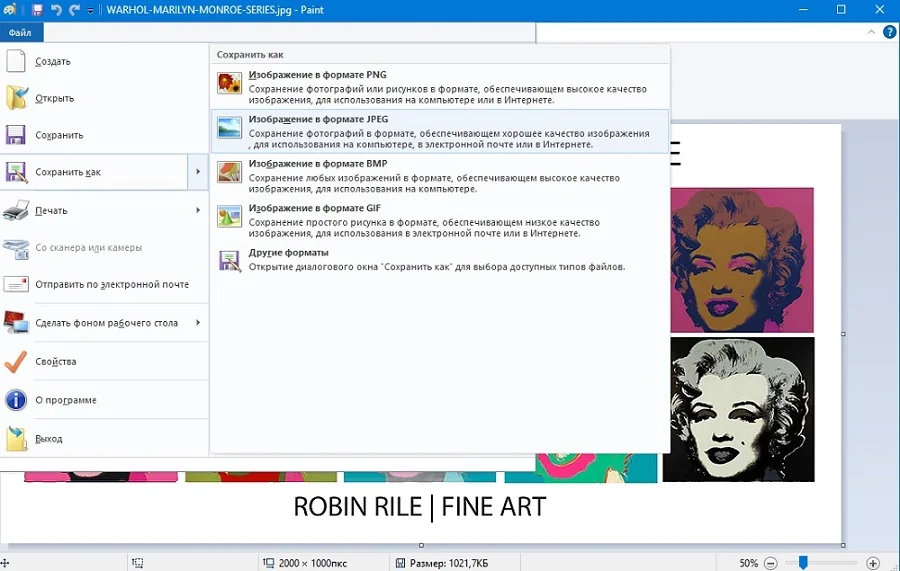Click the Redo arrow in title bar
Viewport: 900px width, 571px height.
tap(73, 10)
